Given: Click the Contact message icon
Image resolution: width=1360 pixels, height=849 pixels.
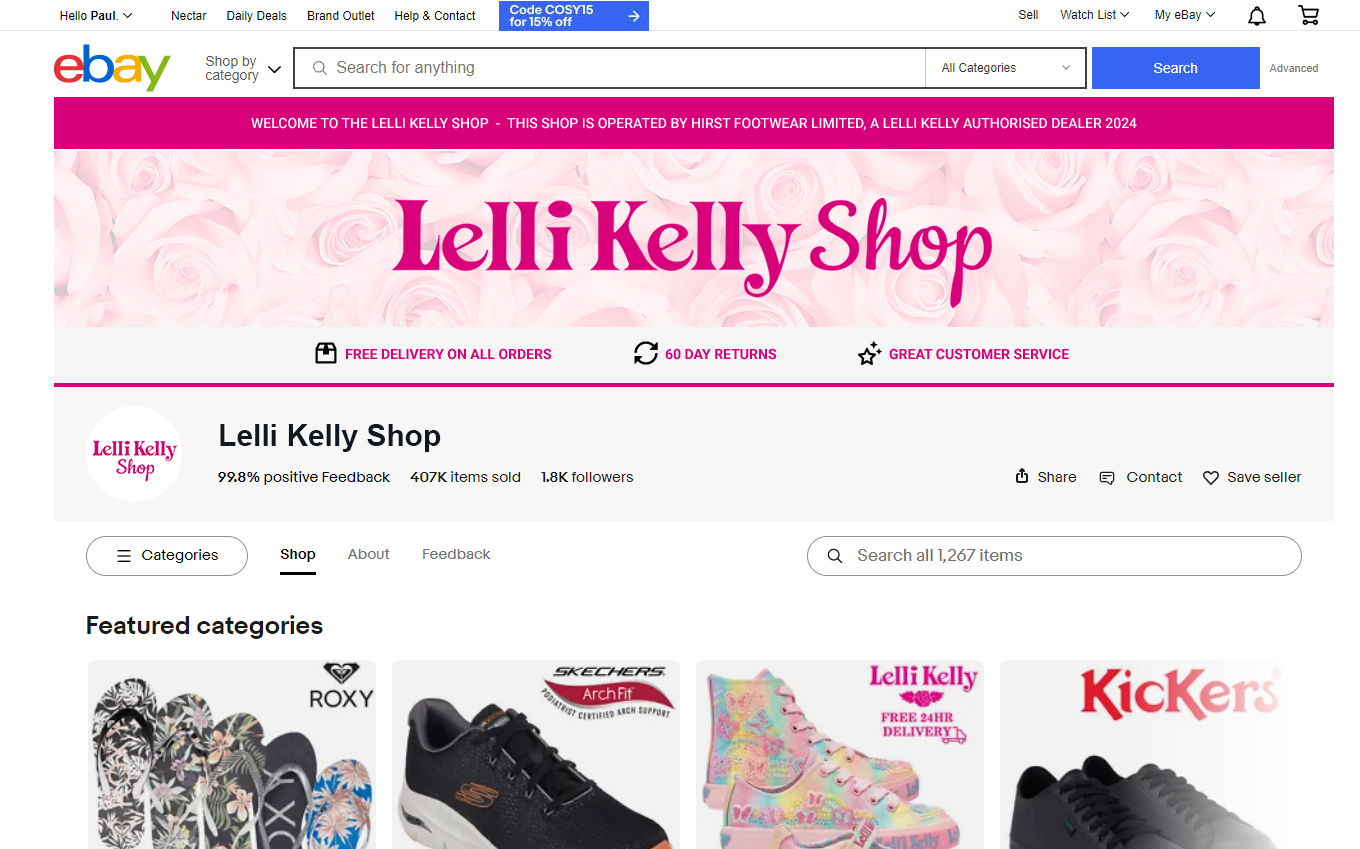Looking at the screenshot, I should 1107,478.
